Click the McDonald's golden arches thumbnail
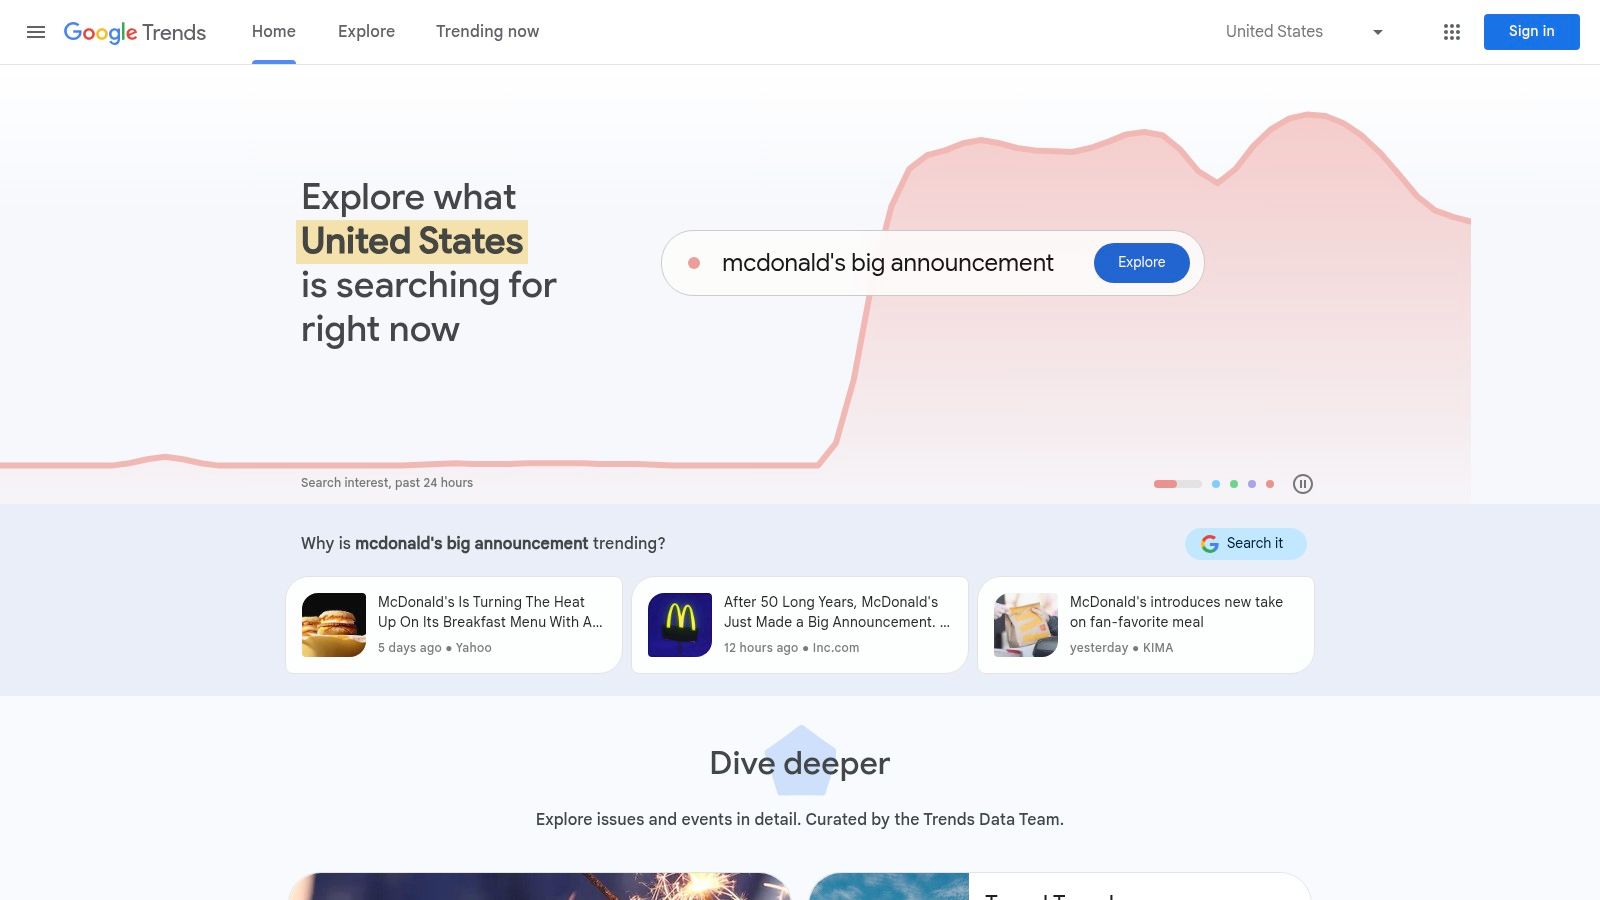Screen dimensions: 1600x900 tap(680, 625)
